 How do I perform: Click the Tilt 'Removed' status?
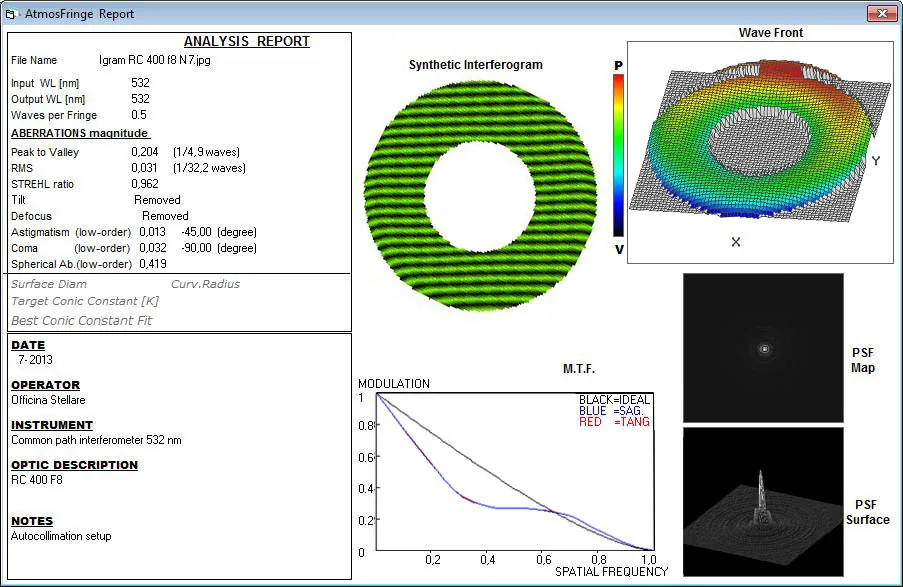[157, 200]
